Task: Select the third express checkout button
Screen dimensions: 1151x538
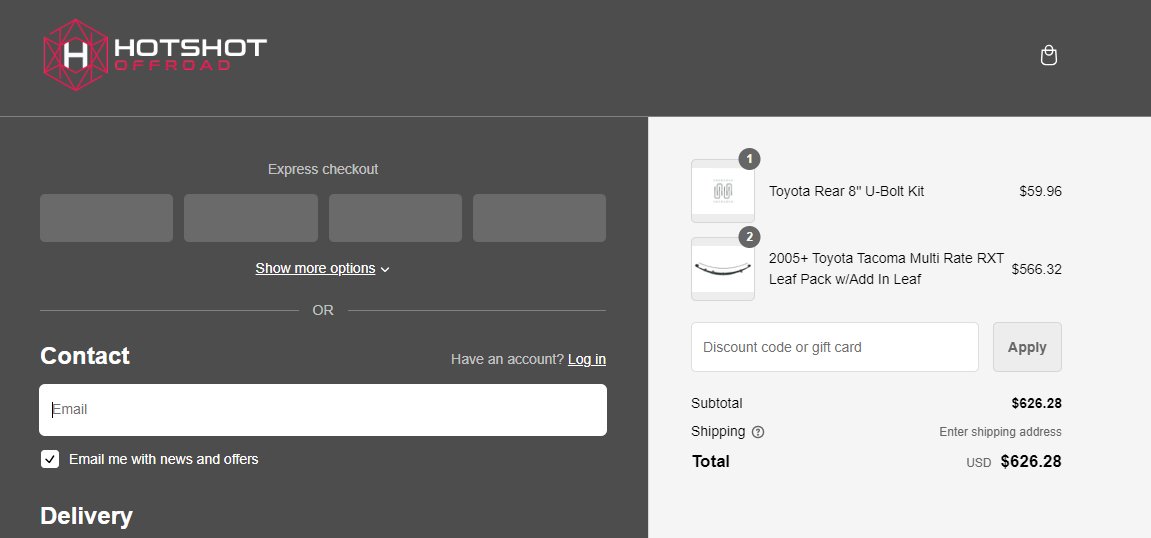Action: click(x=396, y=218)
